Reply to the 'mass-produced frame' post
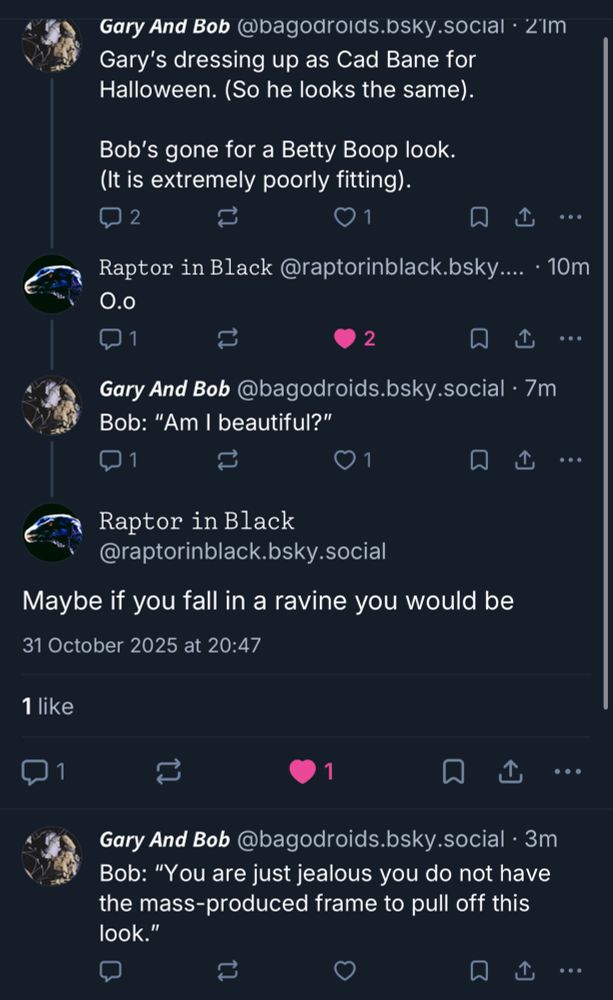The image size is (613, 1000). 111,969
